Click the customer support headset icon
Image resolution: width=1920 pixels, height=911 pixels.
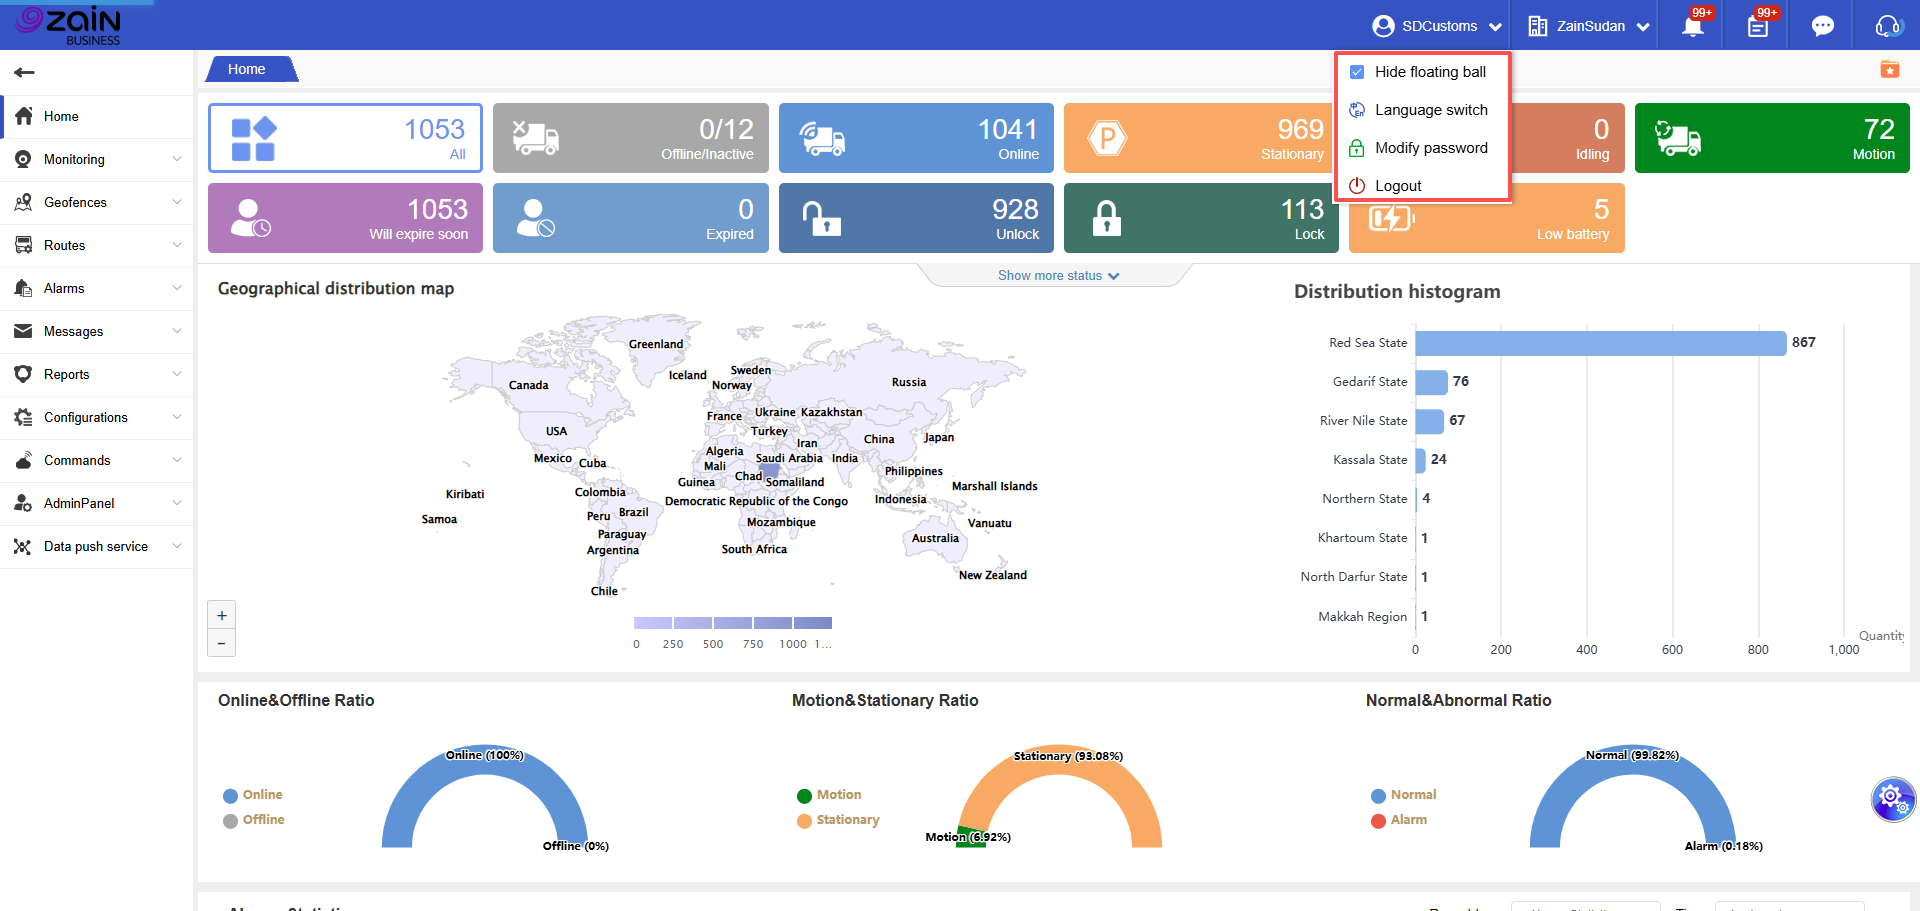(1887, 27)
